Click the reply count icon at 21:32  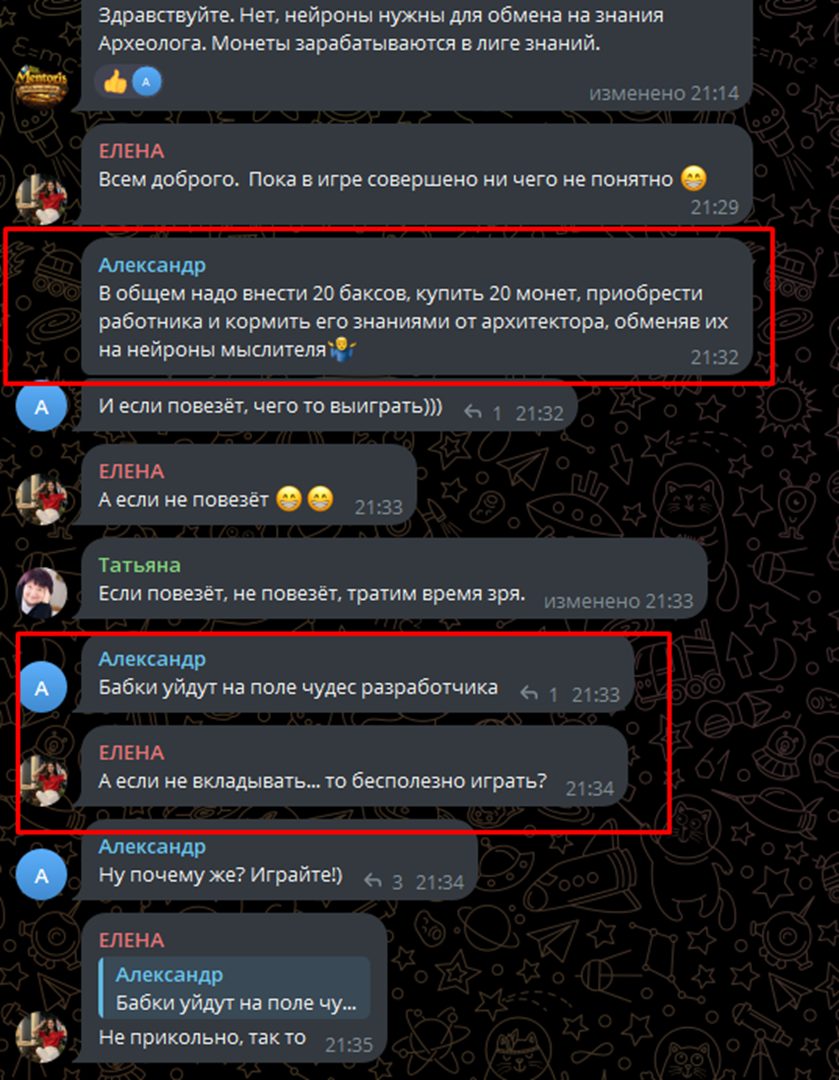(481, 413)
